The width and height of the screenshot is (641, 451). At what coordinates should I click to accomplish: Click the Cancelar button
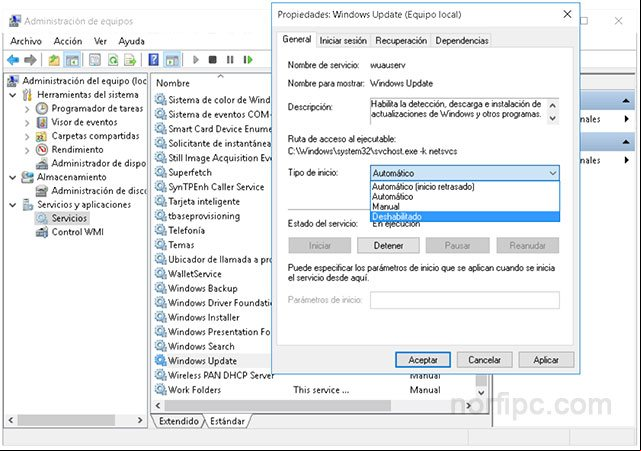click(x=484, y=360)
